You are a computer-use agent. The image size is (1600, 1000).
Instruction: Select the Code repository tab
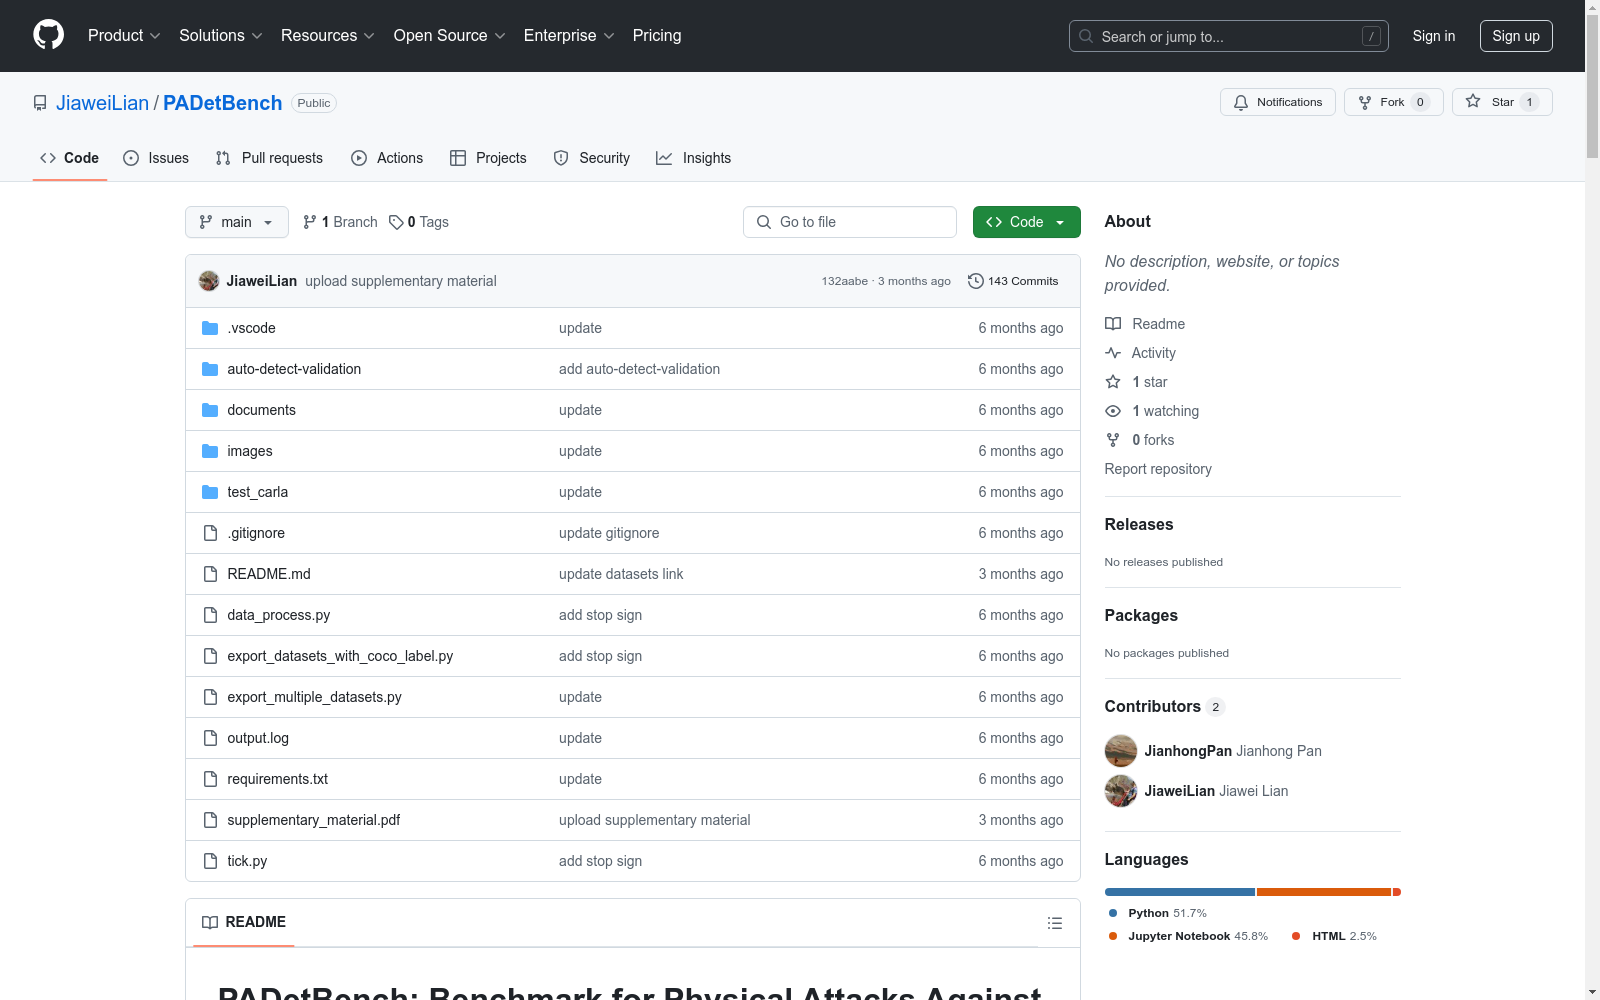(x=70, y=158)
